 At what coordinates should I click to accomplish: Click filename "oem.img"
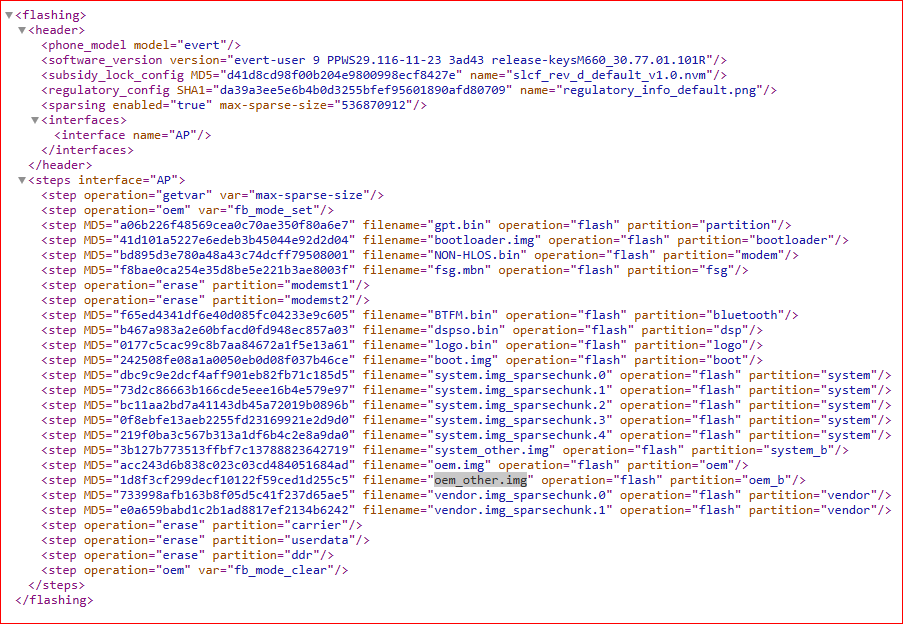click(x=459, y=465)
